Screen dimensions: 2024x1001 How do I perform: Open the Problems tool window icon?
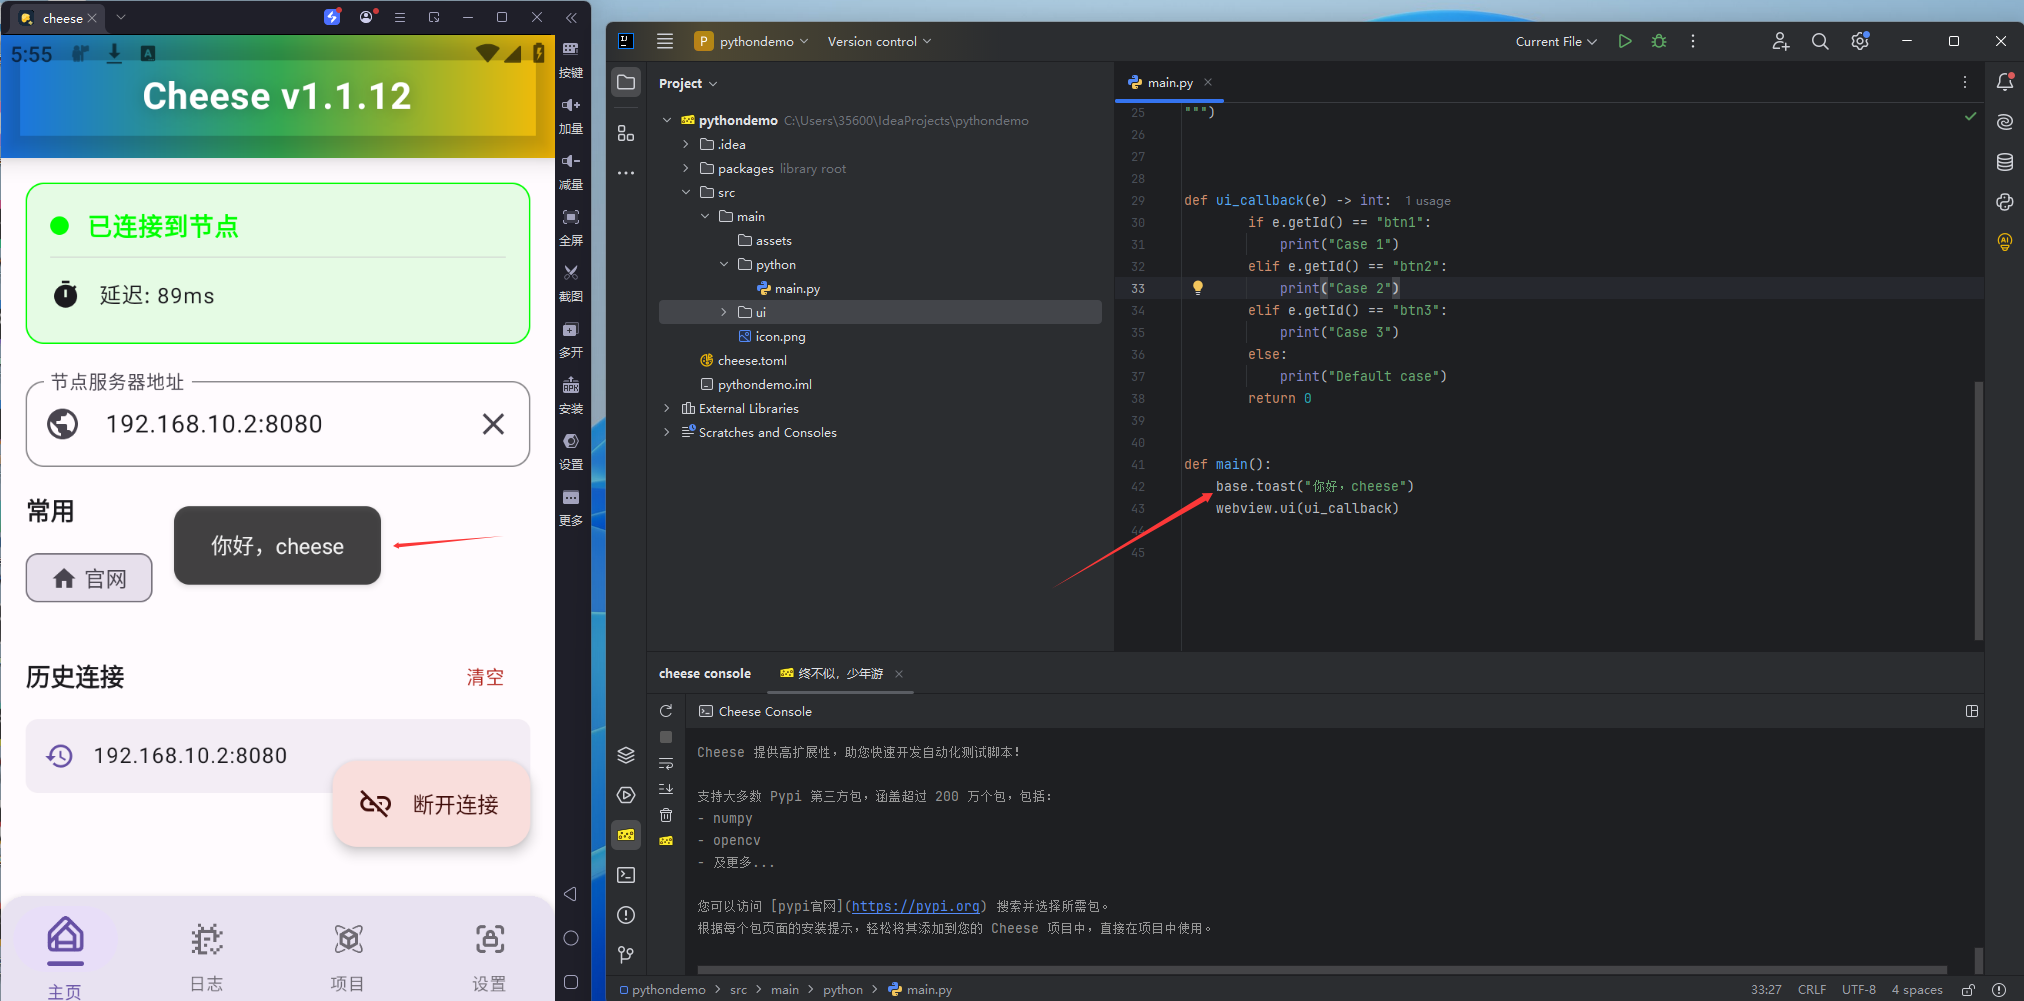click(x=626, y=915)
